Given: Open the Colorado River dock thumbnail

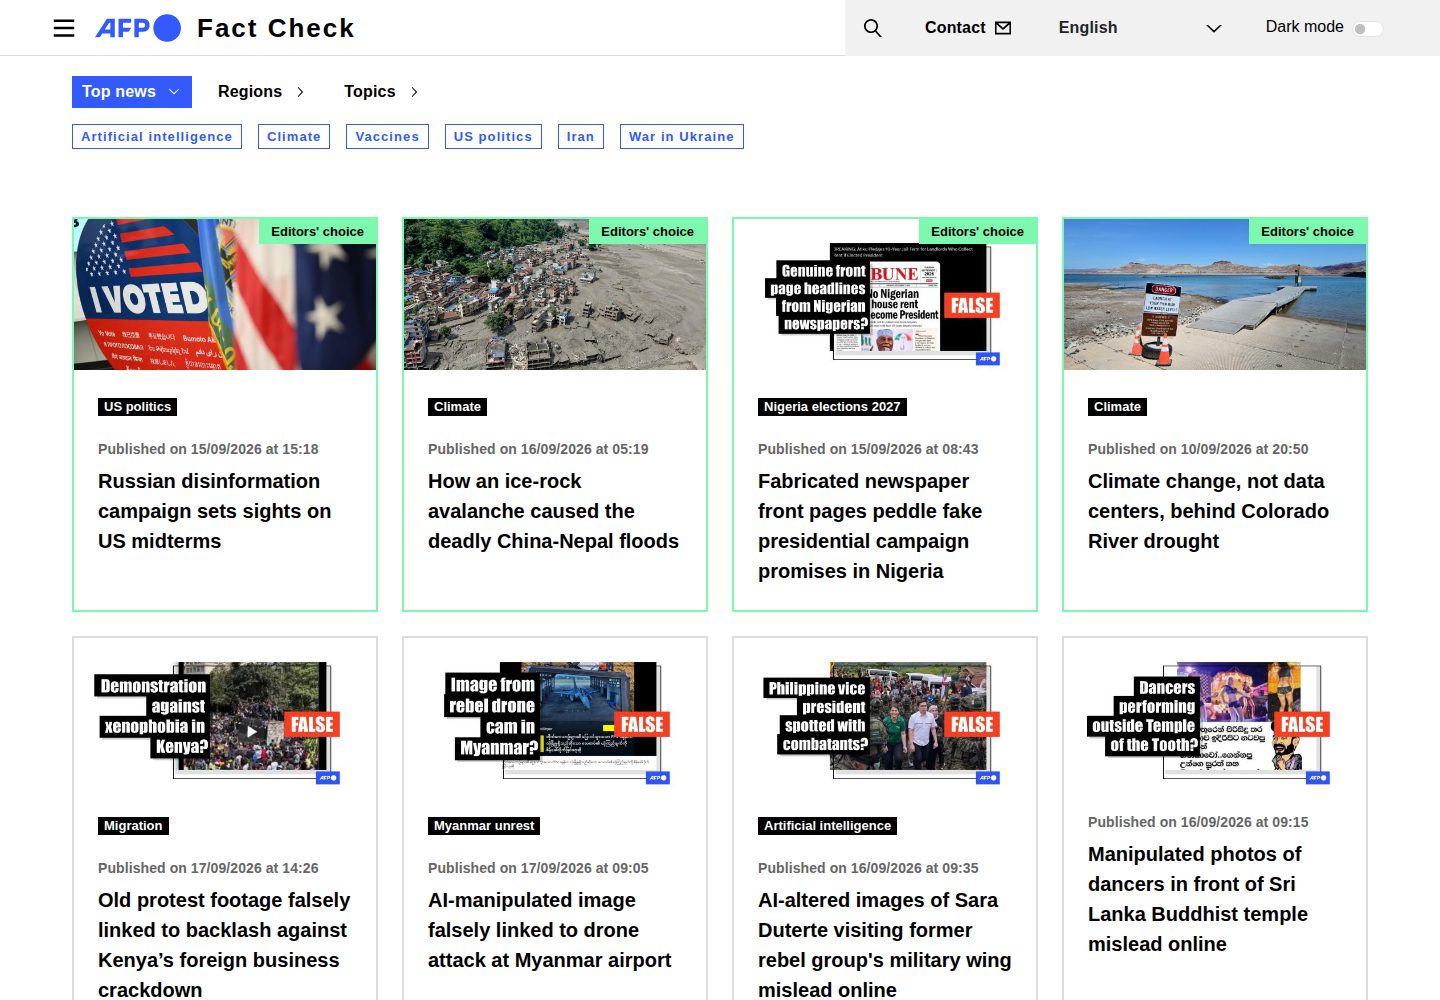Looking at the screenshot, I should click(x=1215, y=294).
